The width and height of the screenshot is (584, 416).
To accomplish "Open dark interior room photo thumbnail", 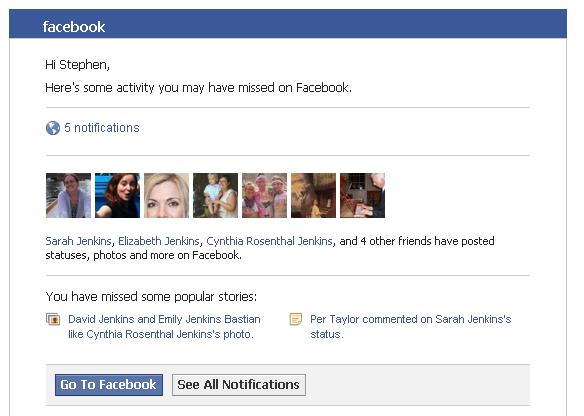I will point(313,196).
